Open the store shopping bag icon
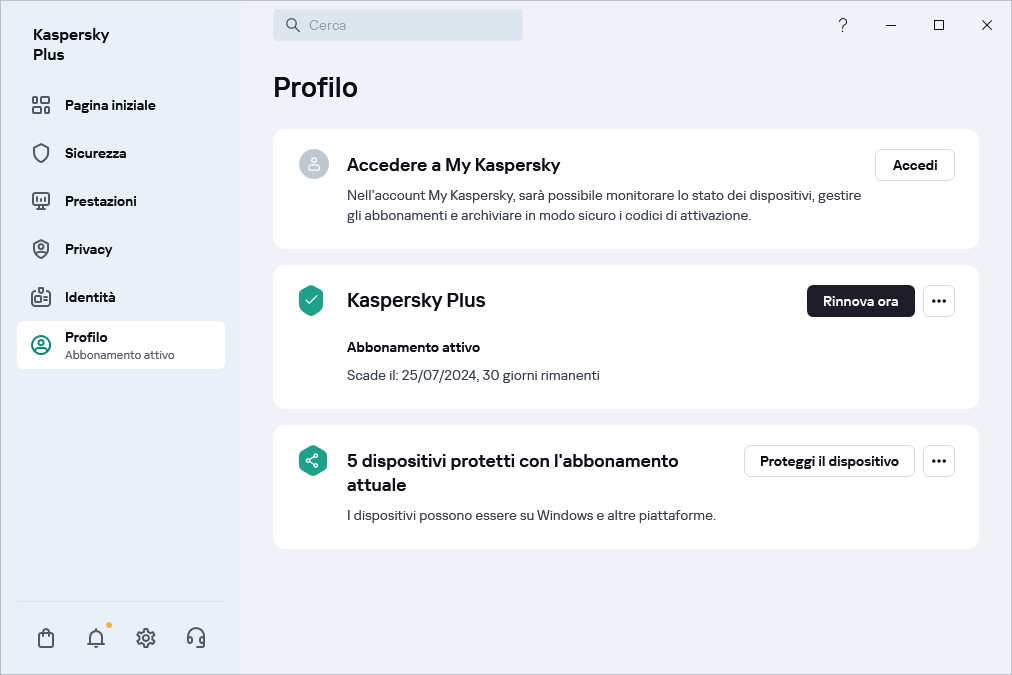The image size is (1012, 675). tap(46, 638)
